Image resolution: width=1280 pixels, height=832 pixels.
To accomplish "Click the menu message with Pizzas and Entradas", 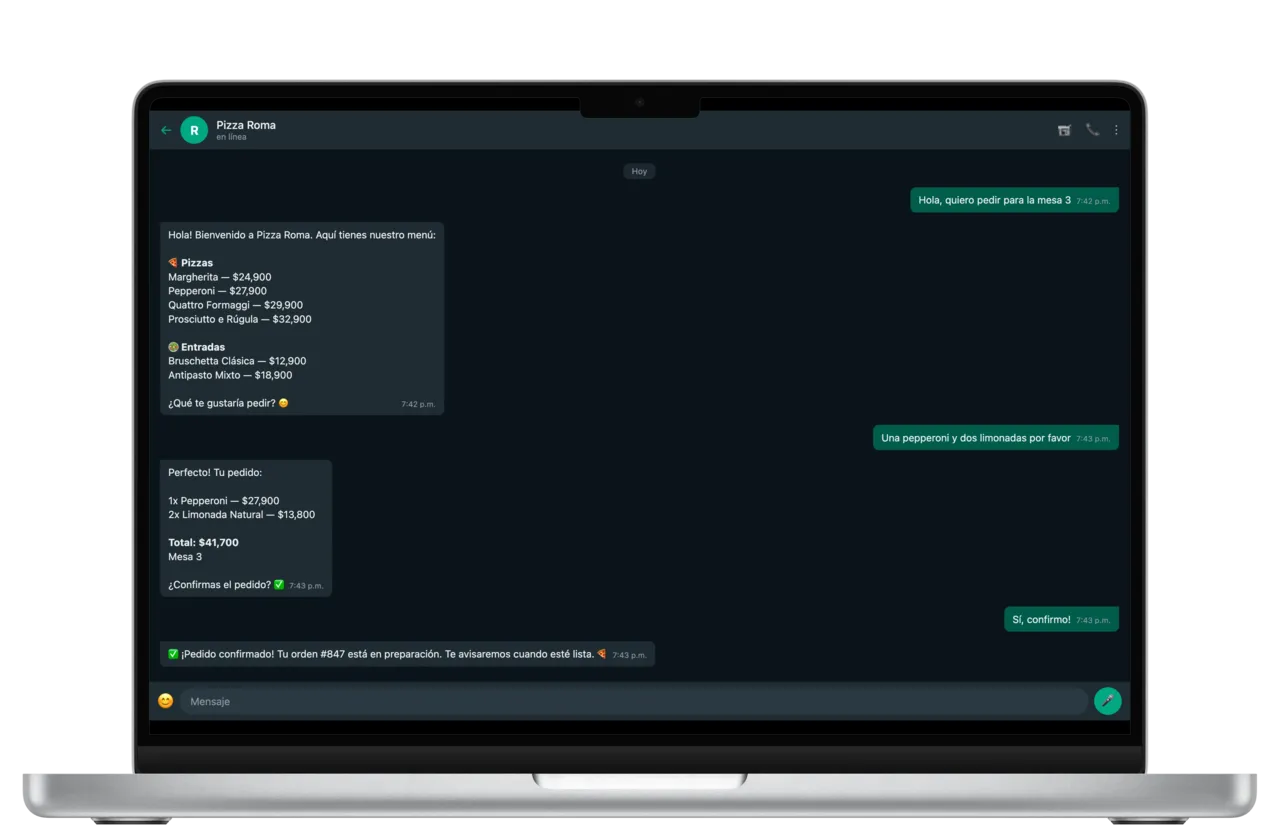I will (302, 318).
